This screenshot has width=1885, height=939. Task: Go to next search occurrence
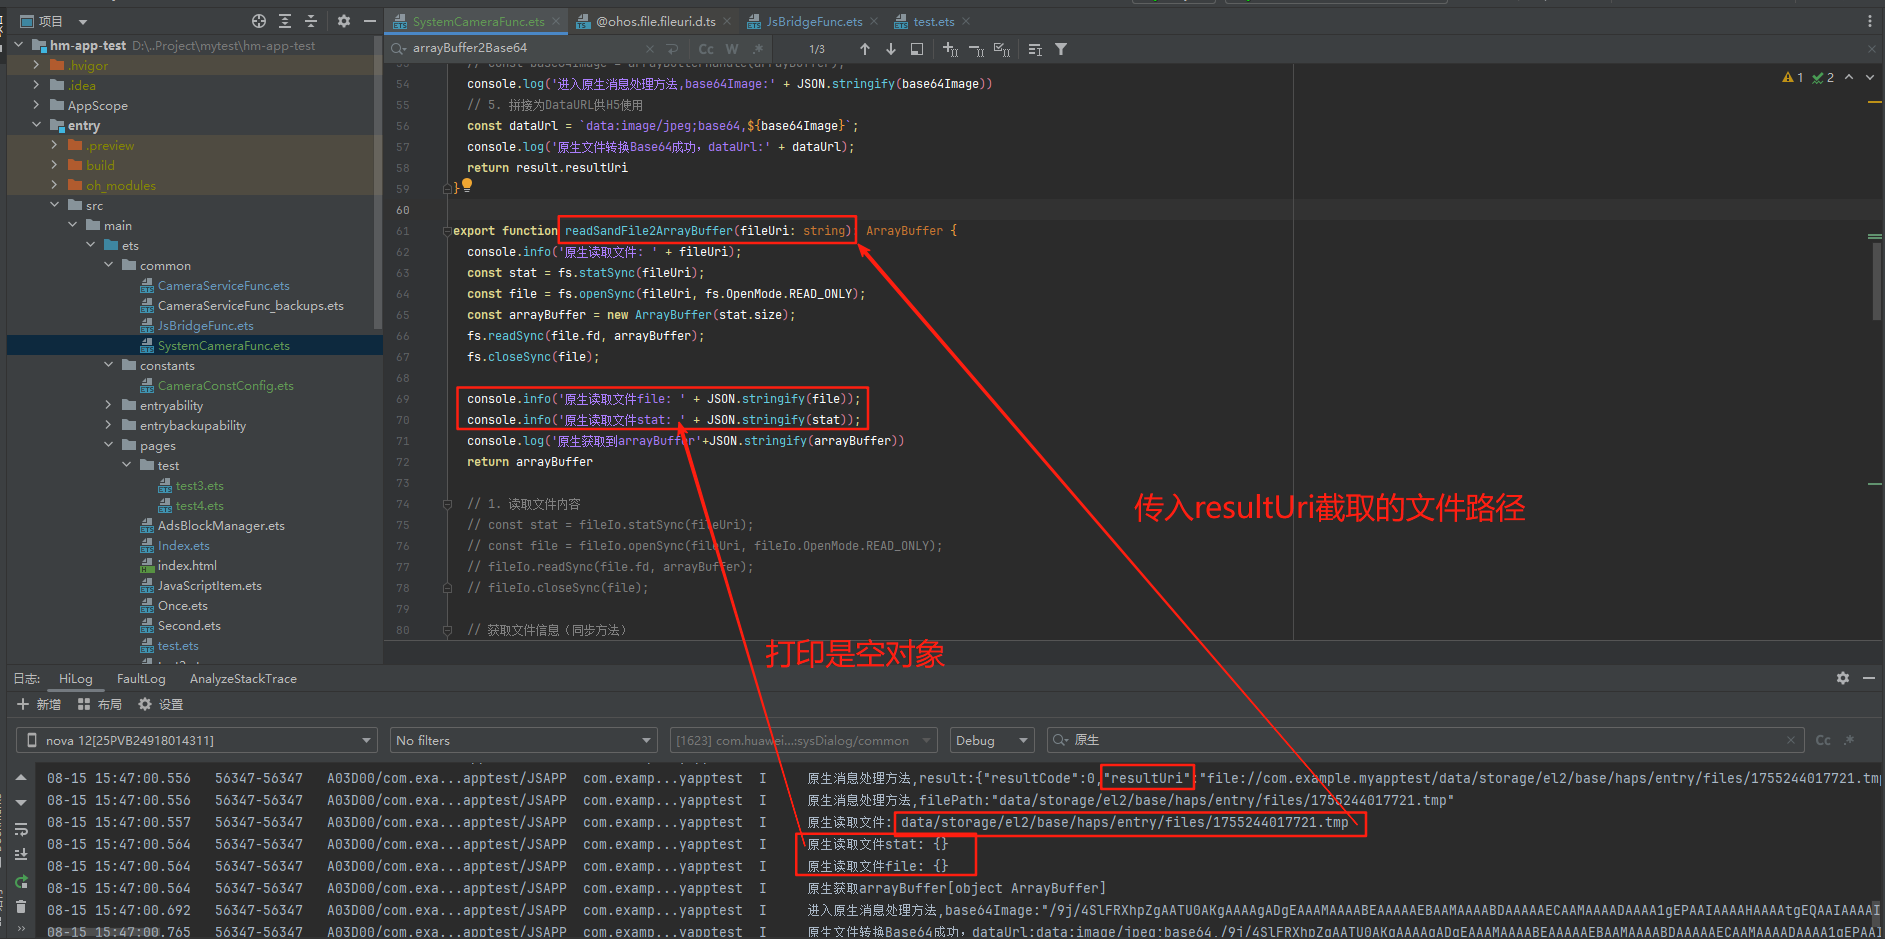click(x=891, y=49)
